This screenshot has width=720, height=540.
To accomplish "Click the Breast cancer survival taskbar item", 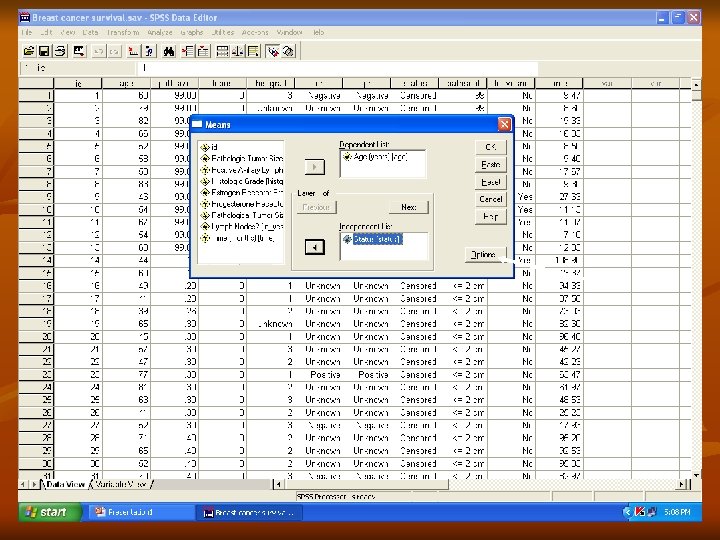I will pos(249,512).
